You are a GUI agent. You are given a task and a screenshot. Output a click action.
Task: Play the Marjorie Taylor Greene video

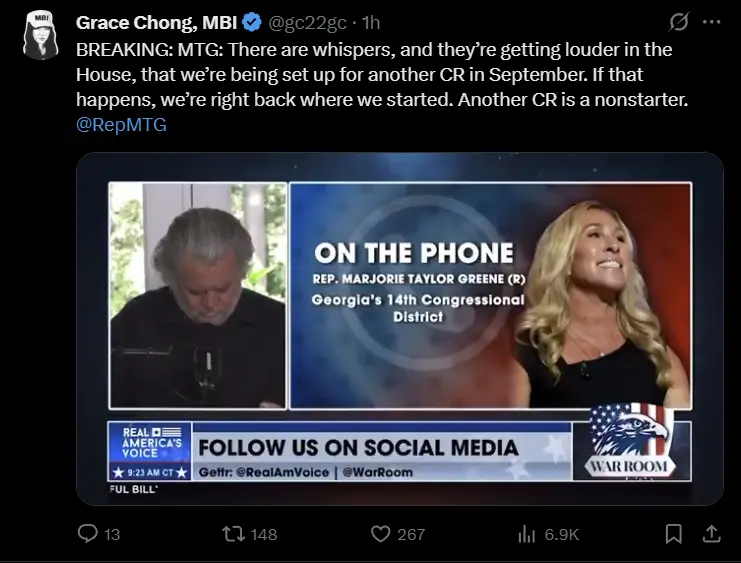pyautogui.click(x=400, y=329)
